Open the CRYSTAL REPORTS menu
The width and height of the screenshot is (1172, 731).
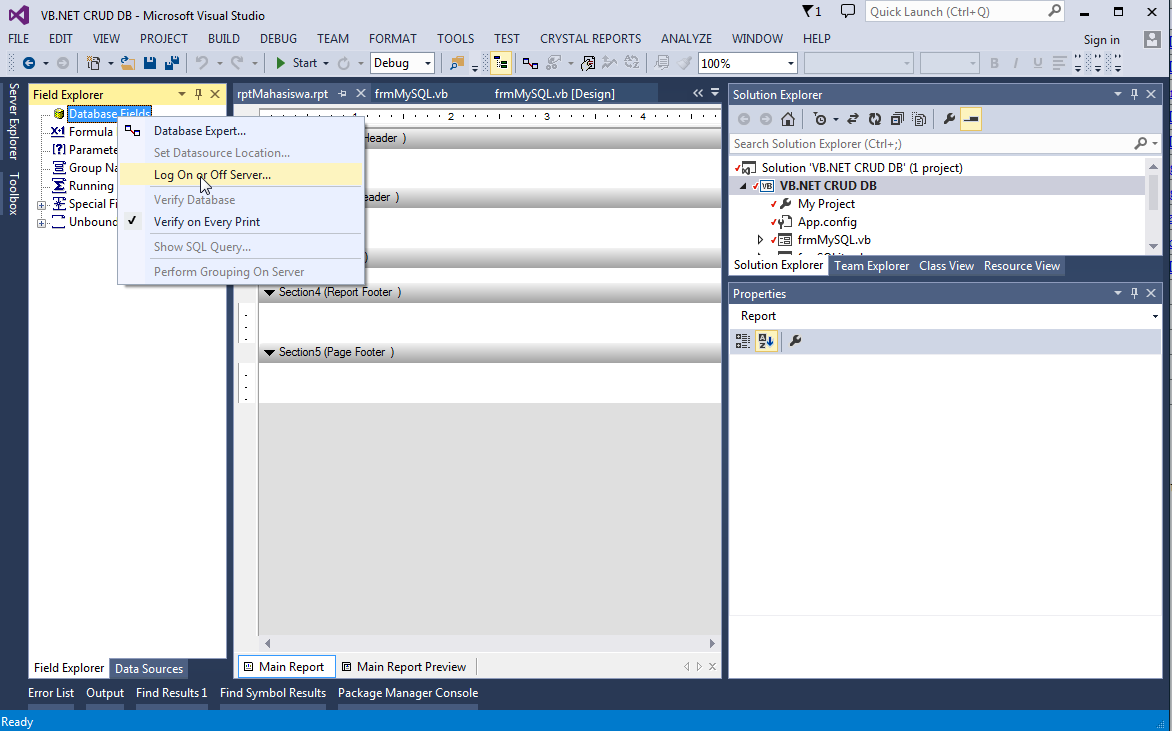590,39
